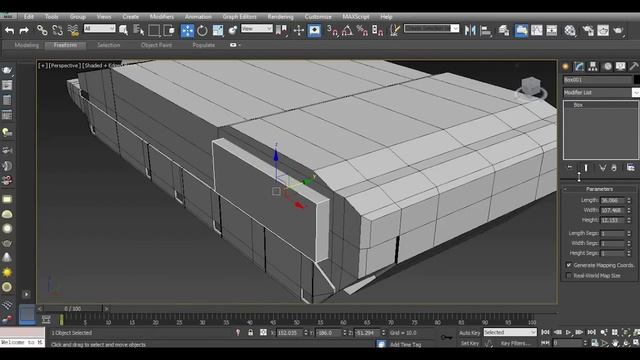Viewport: 640px width, 360px height.
Task: Click the Width value field
Action: [612, 210]
